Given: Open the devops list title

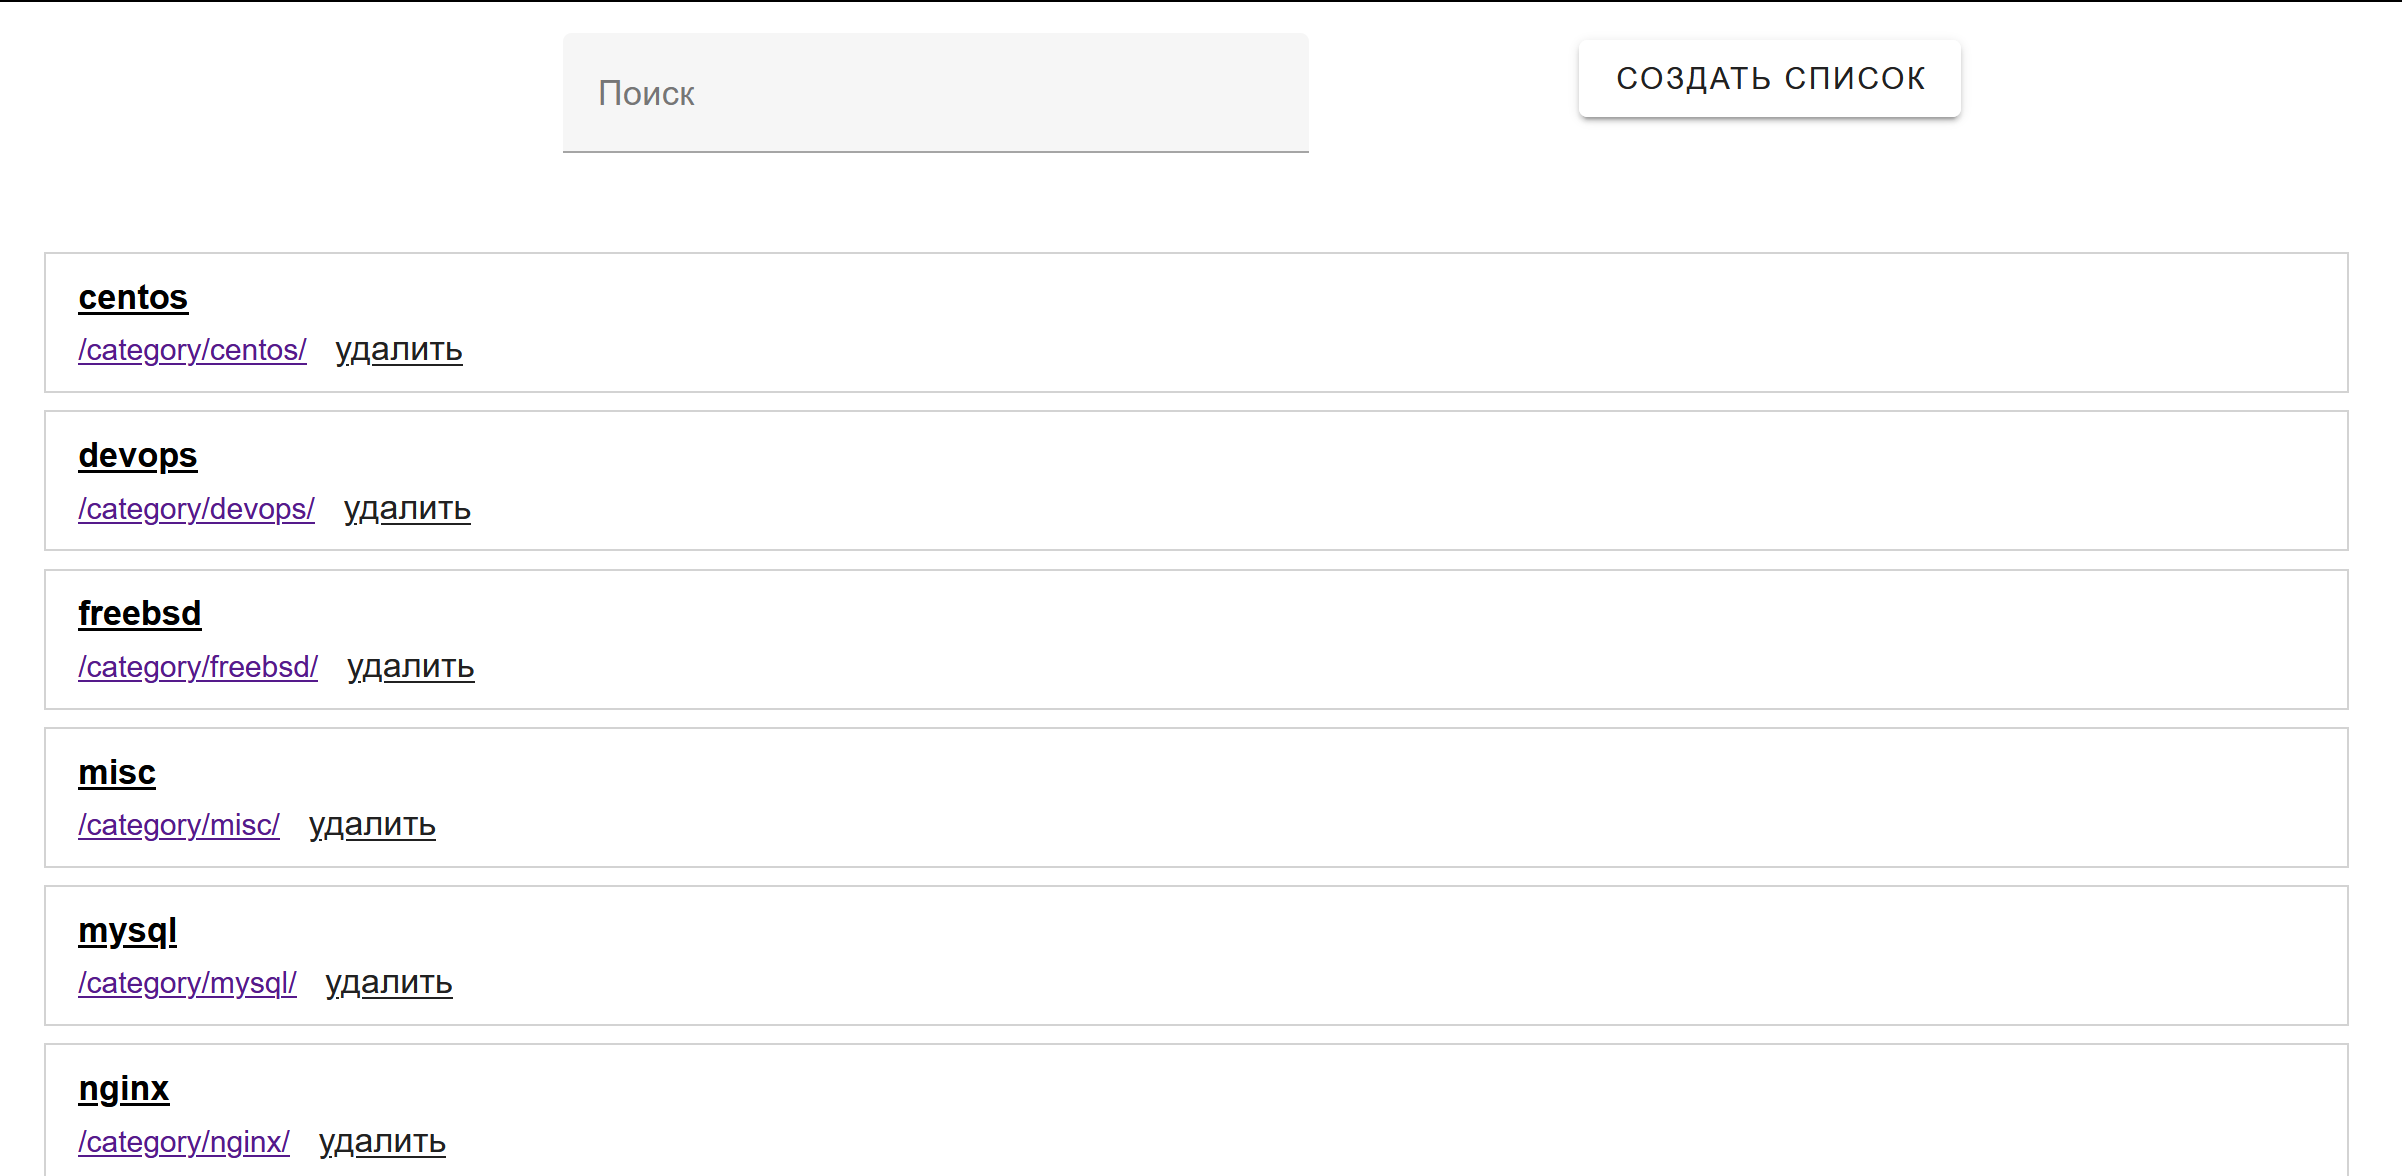Looking at the screenshot, I should pyautogui.click(x=138, y=456).
